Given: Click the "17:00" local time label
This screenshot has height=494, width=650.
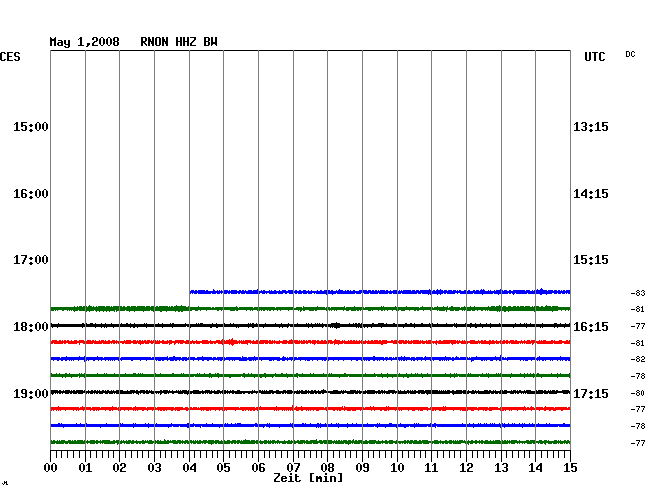Looking at the screenshot, I should tap(31, 260).
